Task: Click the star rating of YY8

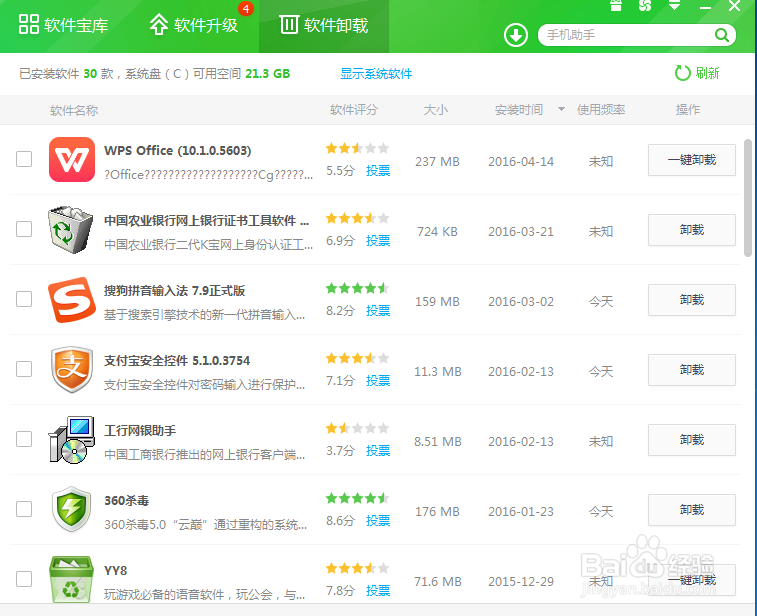Action: tap(357, 568)
